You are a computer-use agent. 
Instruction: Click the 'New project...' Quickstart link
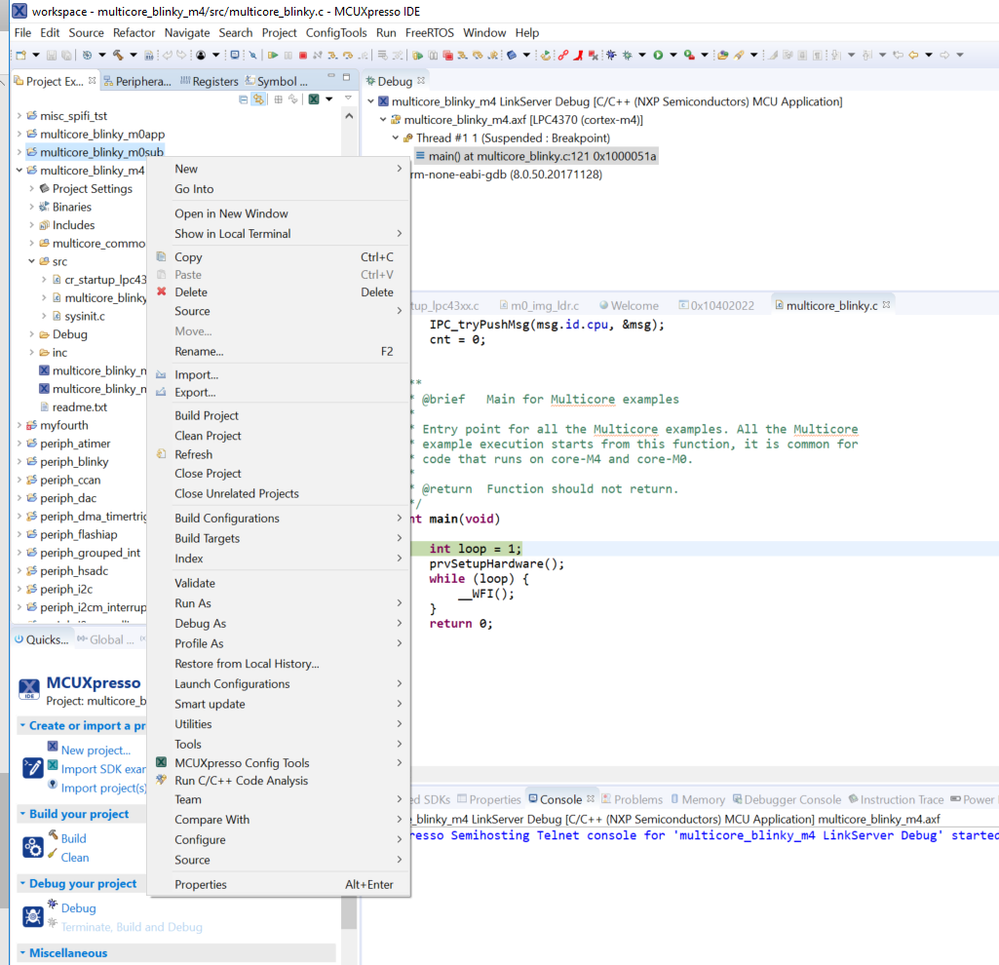click(95, 750)
